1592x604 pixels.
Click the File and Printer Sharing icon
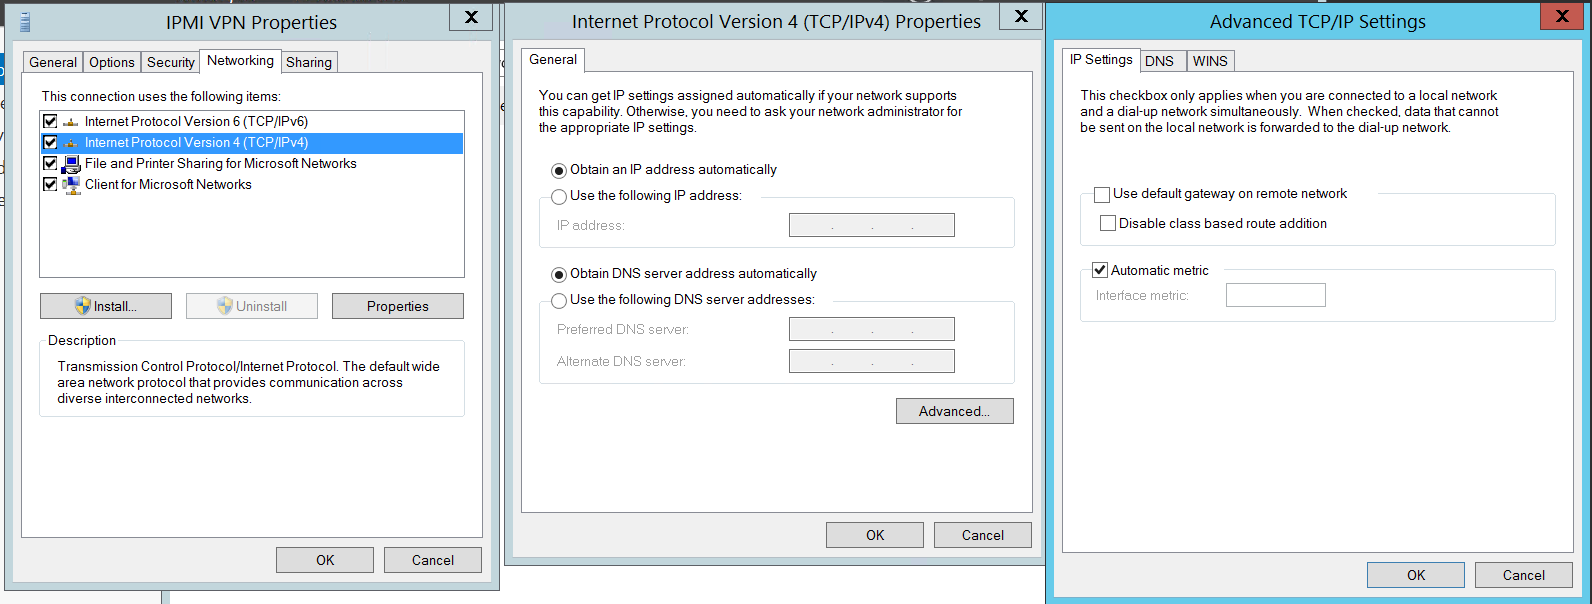71,164
